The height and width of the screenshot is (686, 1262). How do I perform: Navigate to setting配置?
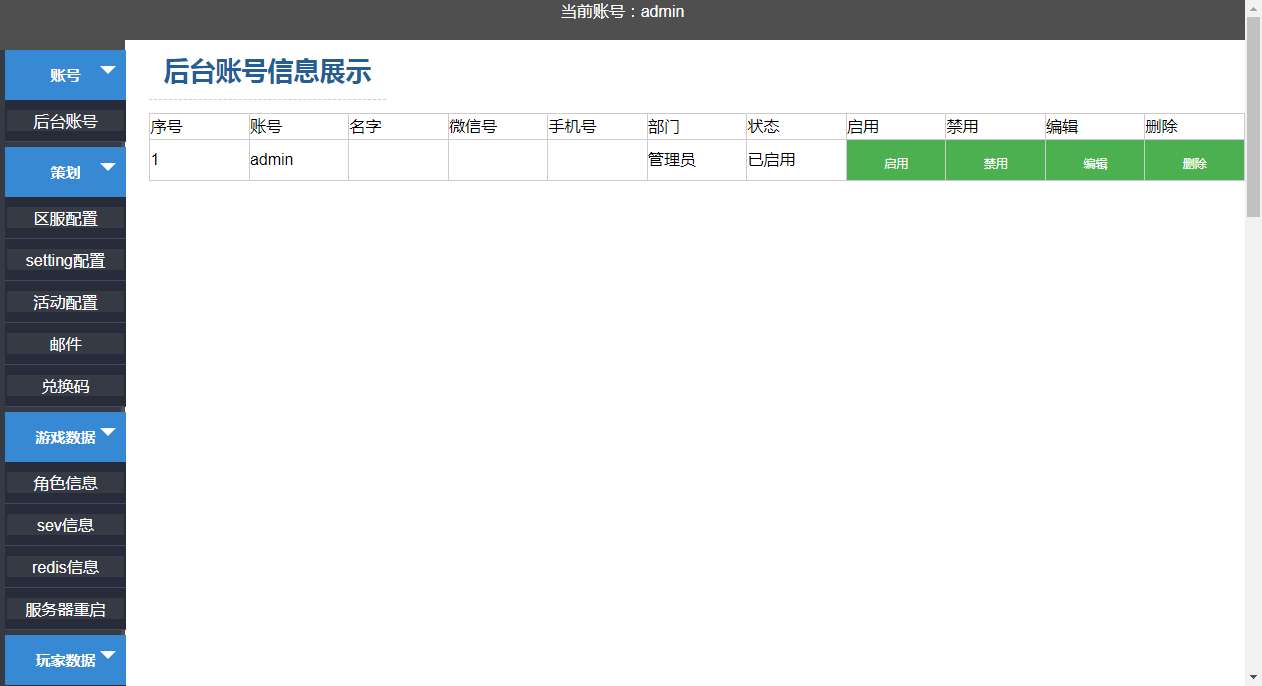point(64,260)
